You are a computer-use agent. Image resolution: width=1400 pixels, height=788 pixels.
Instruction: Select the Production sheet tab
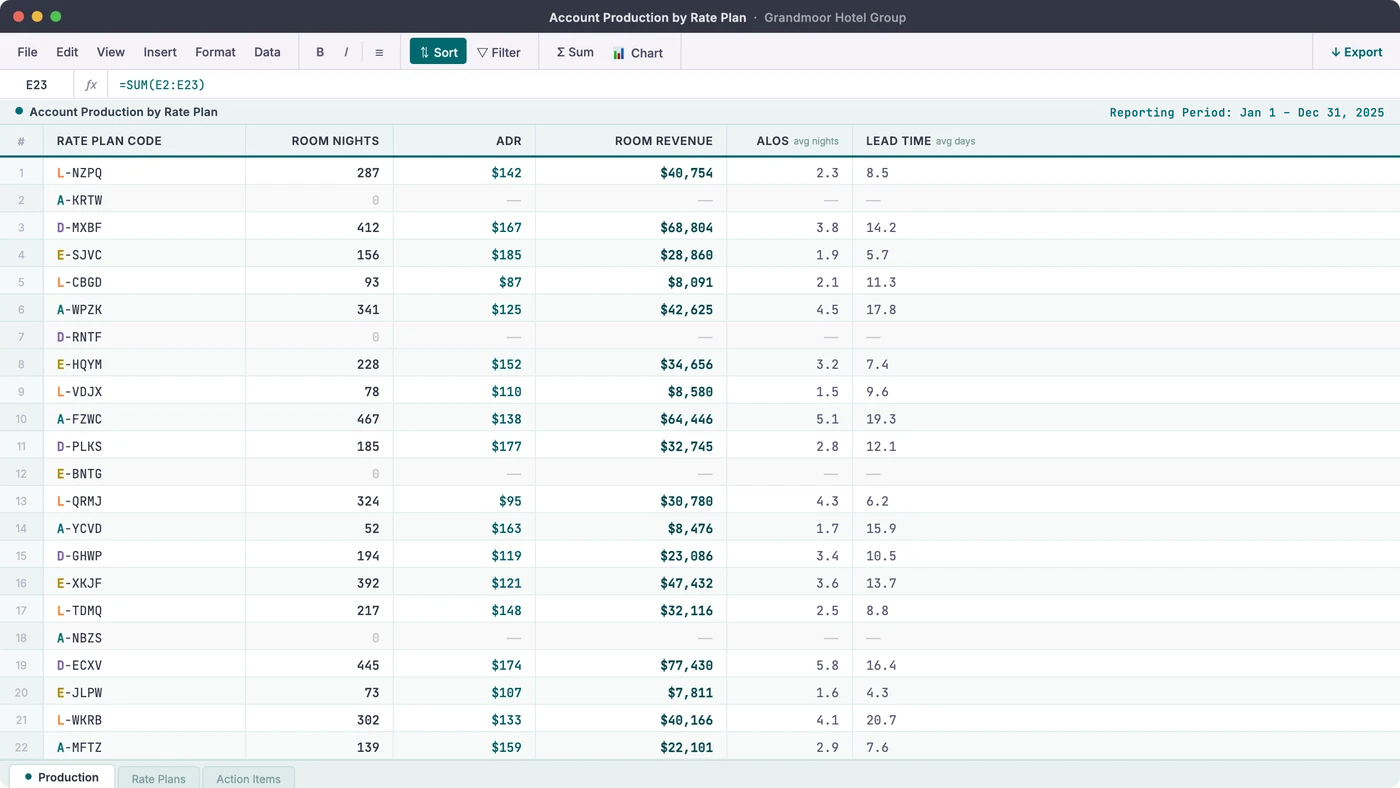coord(62,777)
